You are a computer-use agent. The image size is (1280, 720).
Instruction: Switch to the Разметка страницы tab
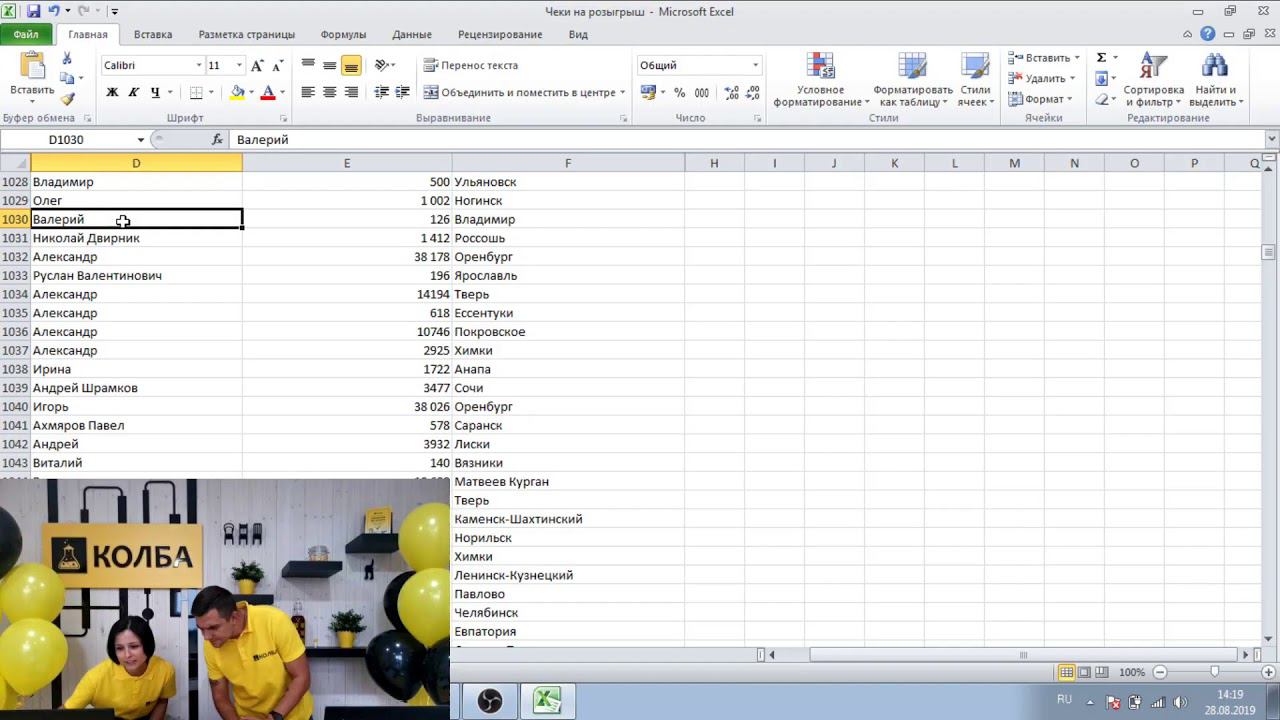point(246,34)
